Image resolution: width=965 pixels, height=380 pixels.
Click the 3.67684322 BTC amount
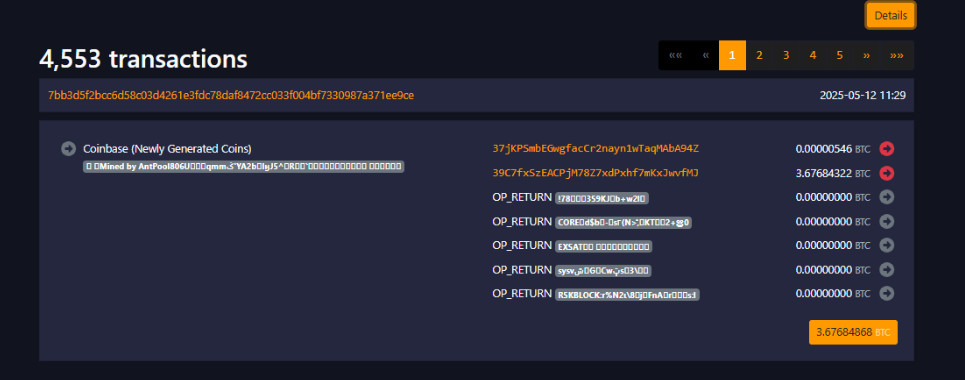click(x=833, y=173)
